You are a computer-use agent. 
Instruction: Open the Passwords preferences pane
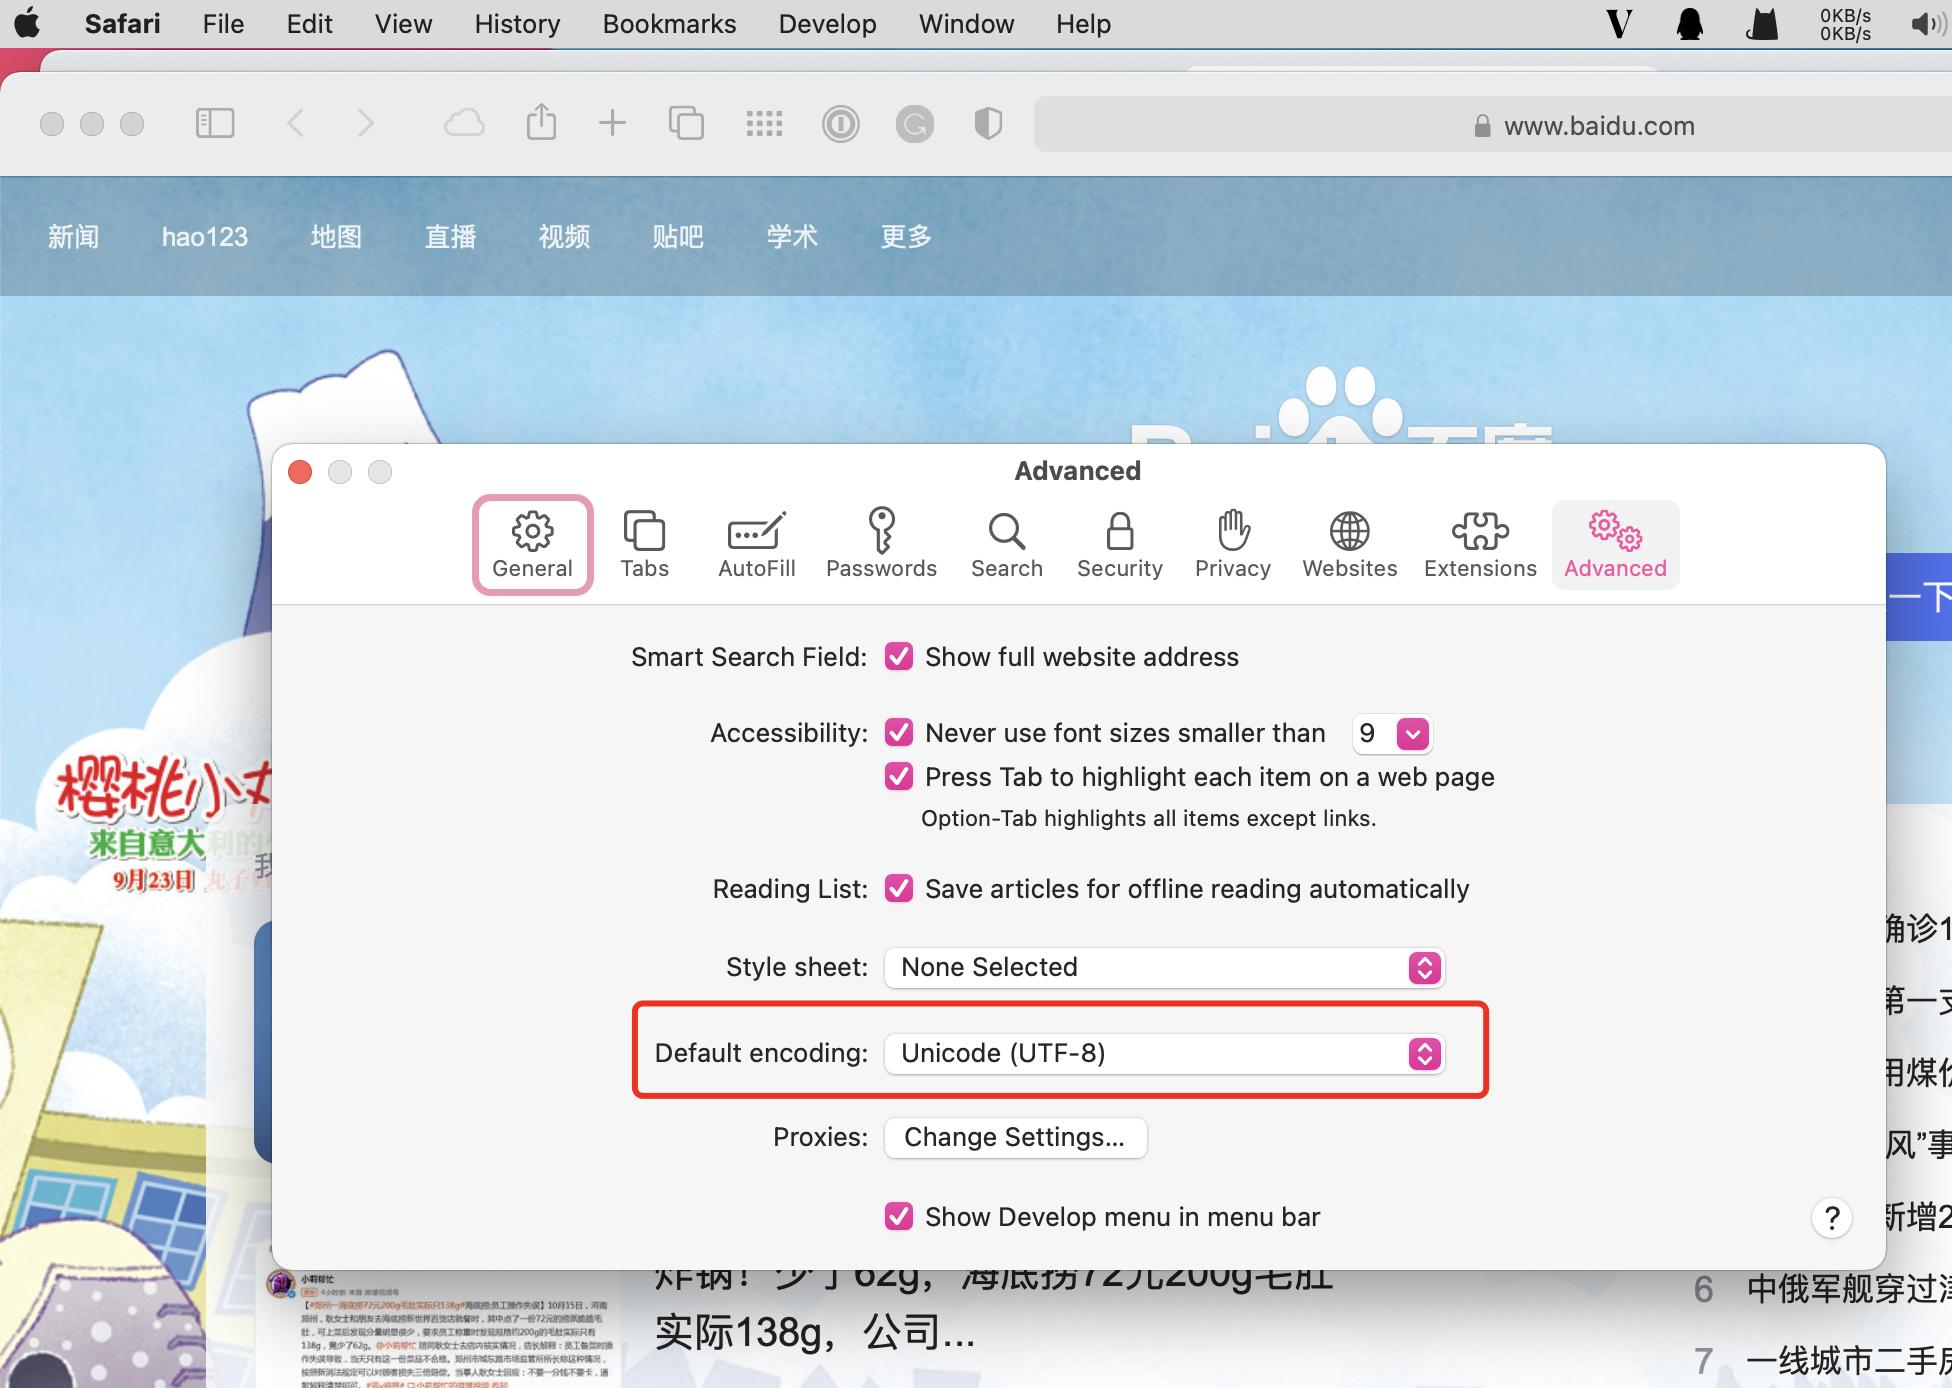[881, 544]
